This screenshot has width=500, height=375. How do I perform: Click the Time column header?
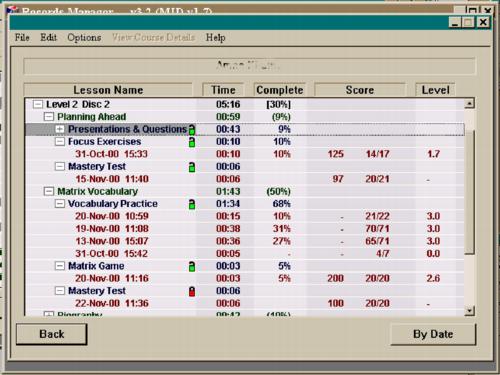click(223, 90)
